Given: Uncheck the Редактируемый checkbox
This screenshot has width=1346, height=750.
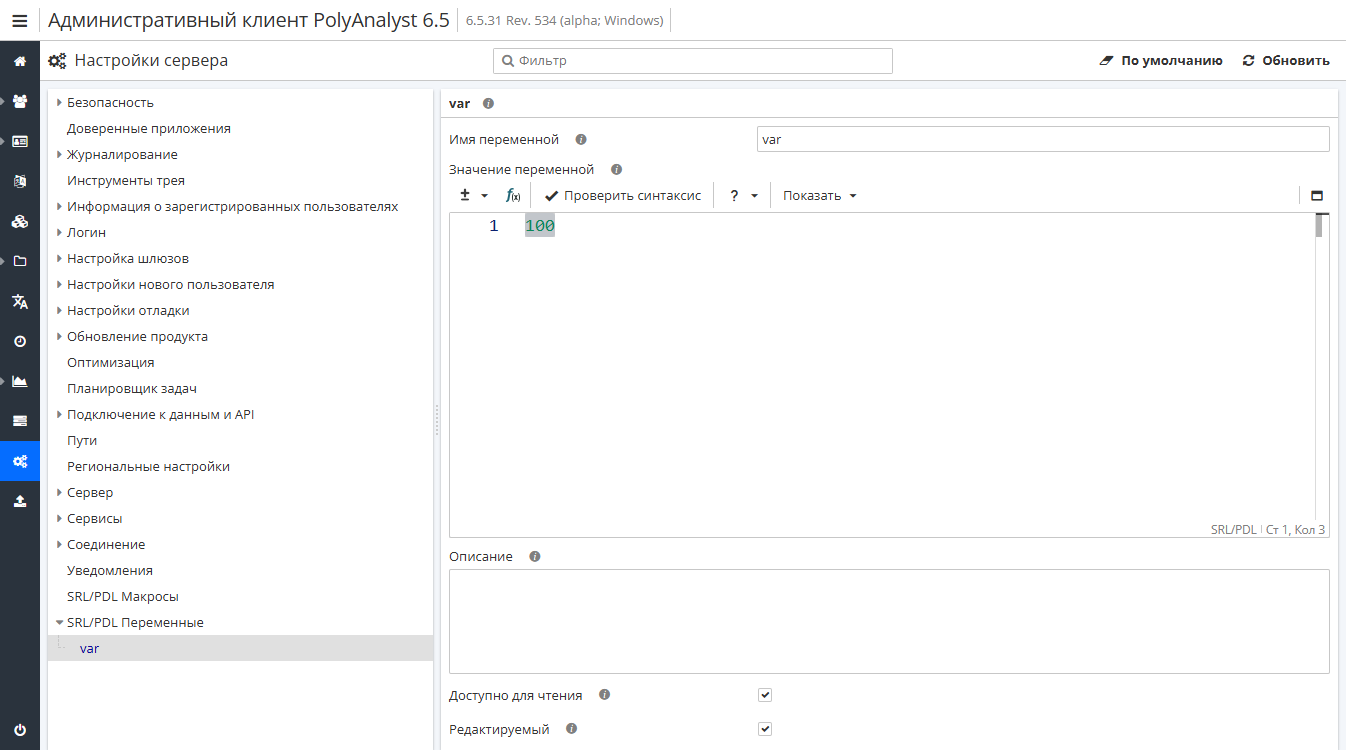Looking at the screenshot, I should pyautogui.click(x=765, y=728).
